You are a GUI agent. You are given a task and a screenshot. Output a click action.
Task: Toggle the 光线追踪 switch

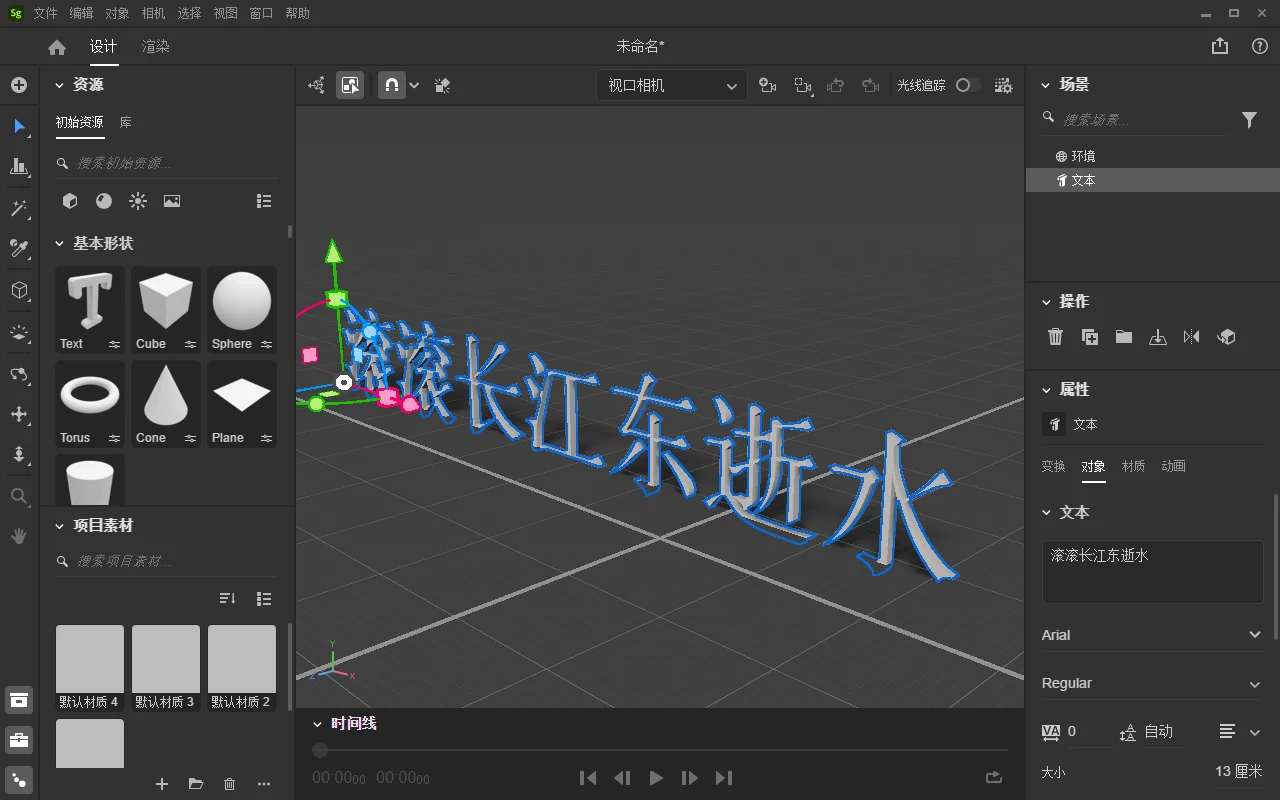967,86
